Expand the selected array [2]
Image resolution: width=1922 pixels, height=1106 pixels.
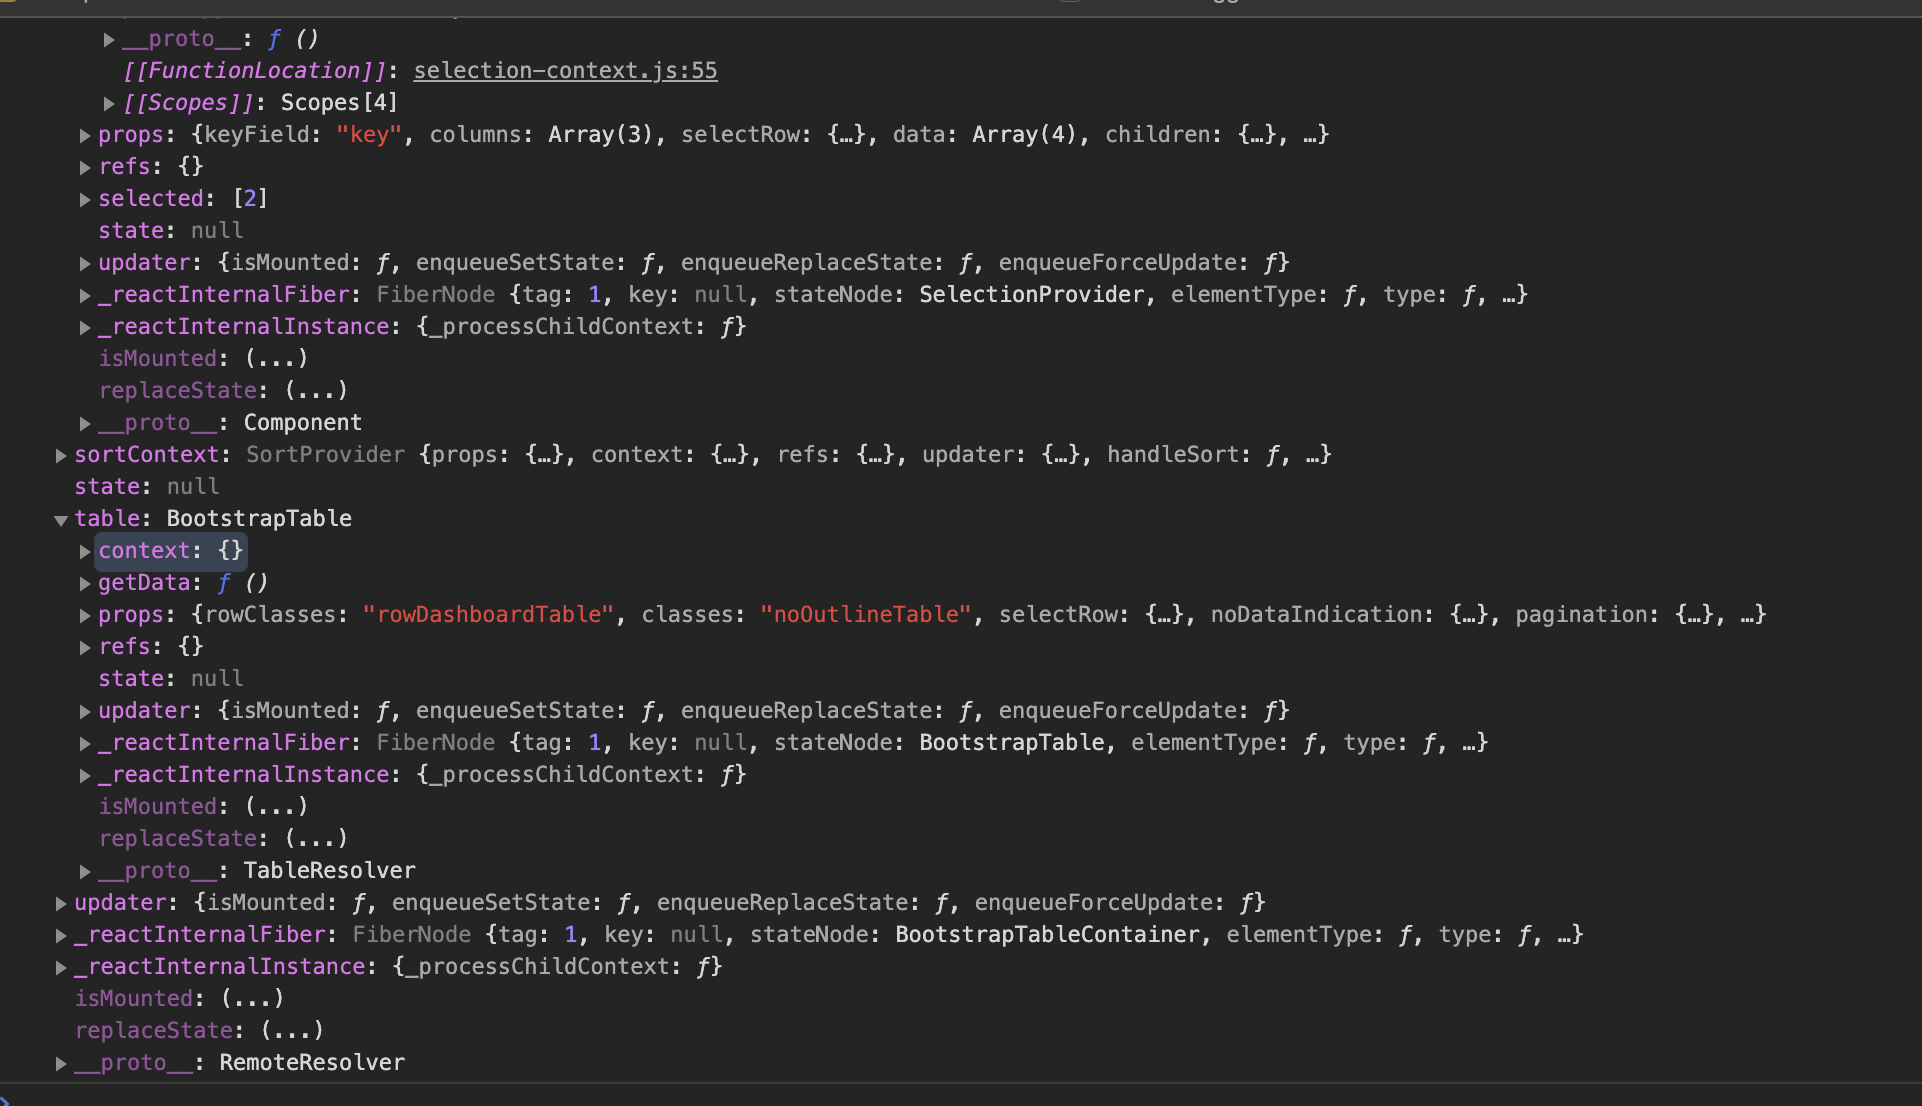(x=85, y=198)
